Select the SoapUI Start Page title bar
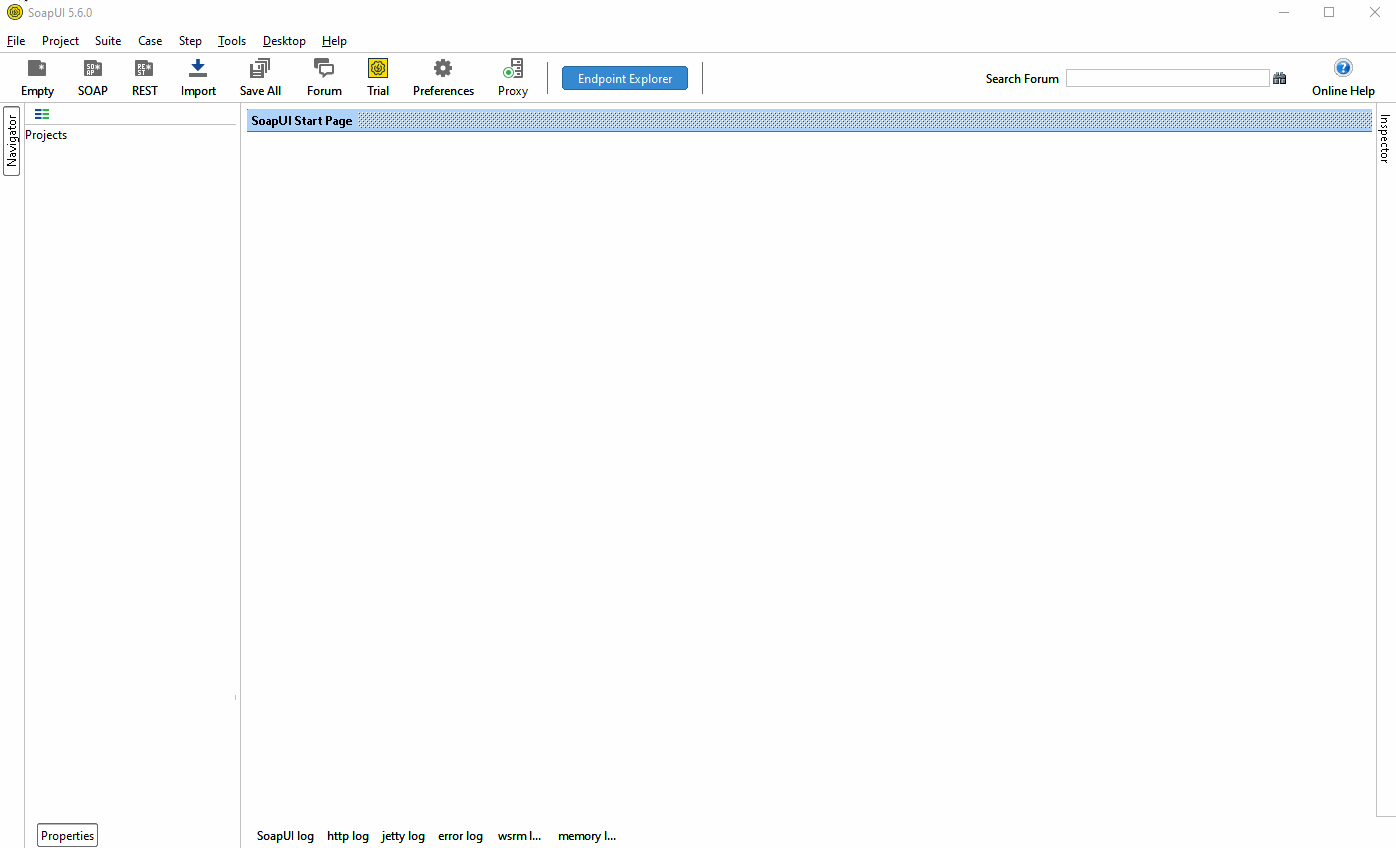 [809, 121]
